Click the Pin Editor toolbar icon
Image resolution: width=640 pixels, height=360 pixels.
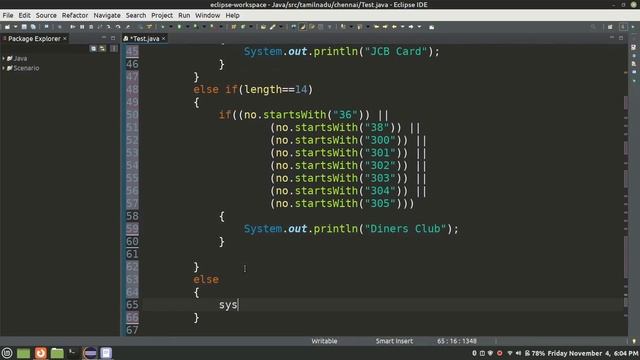pos(431,27)
